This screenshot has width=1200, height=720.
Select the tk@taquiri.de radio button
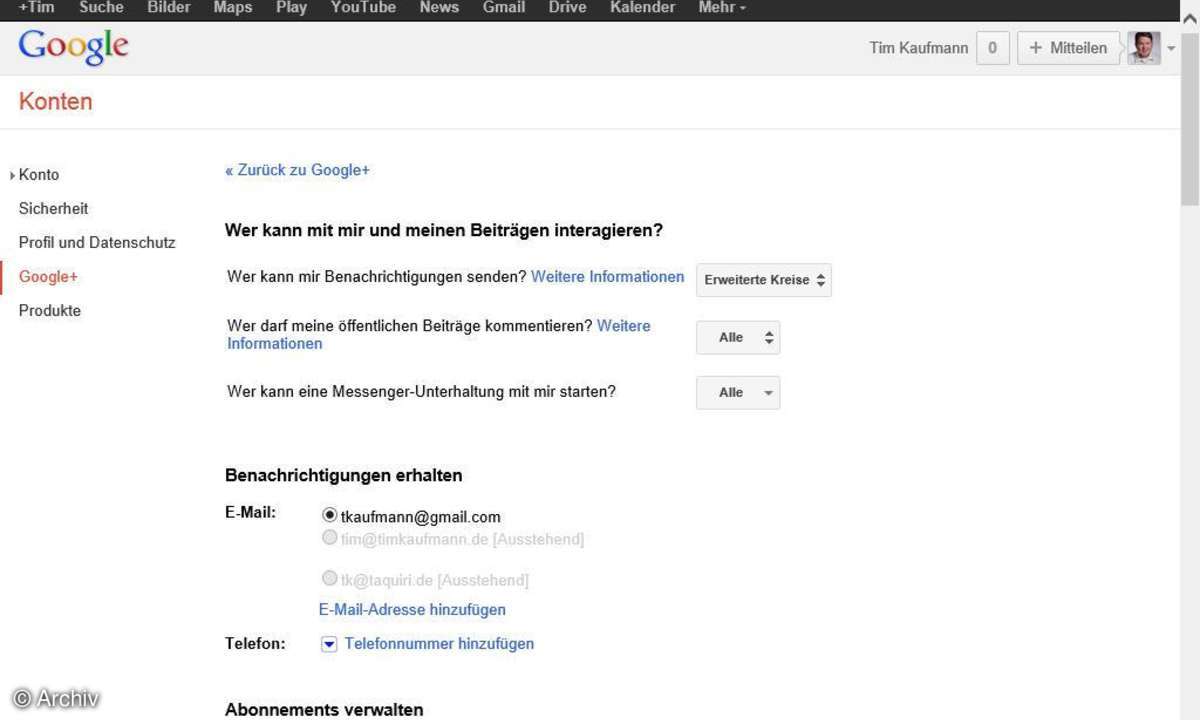[x=330, y=578]
